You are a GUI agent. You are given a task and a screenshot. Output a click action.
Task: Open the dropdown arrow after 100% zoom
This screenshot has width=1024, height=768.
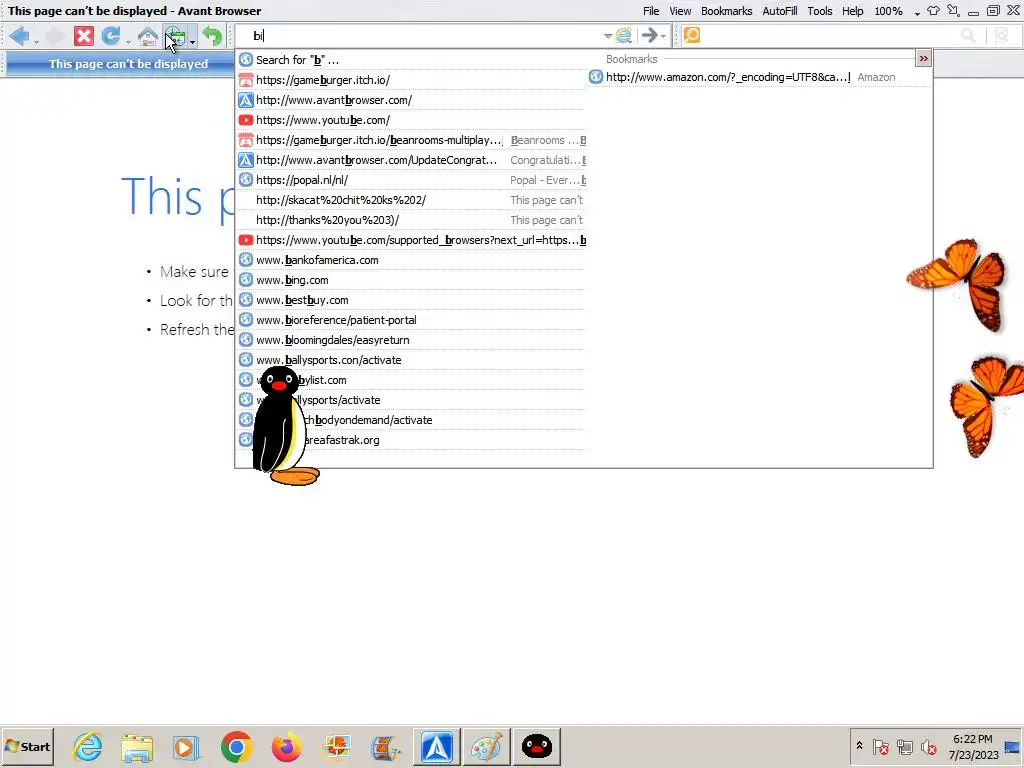(x=917, y=12)
